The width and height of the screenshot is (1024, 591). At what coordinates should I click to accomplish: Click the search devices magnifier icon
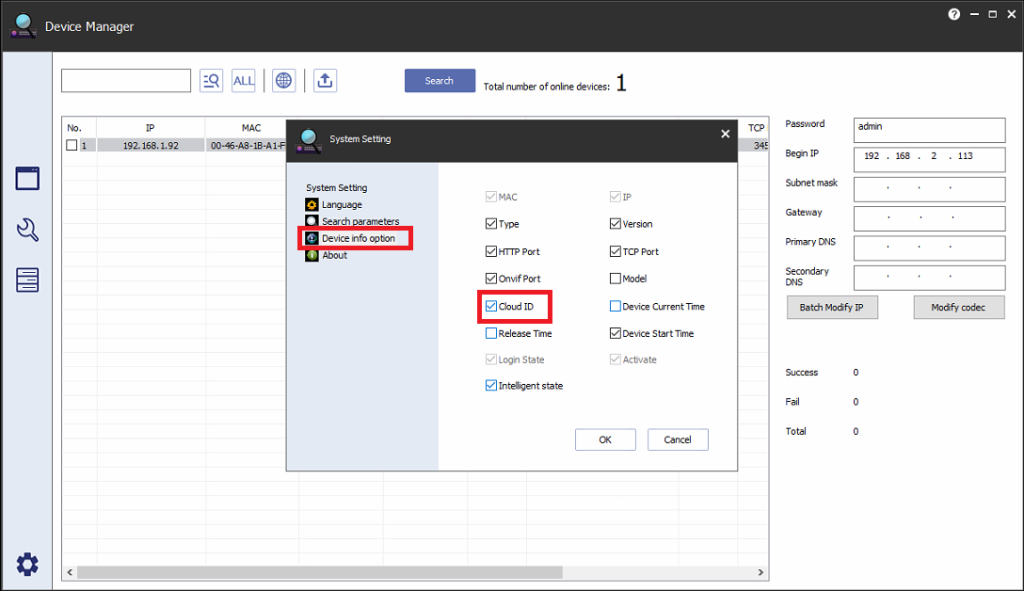211,81
